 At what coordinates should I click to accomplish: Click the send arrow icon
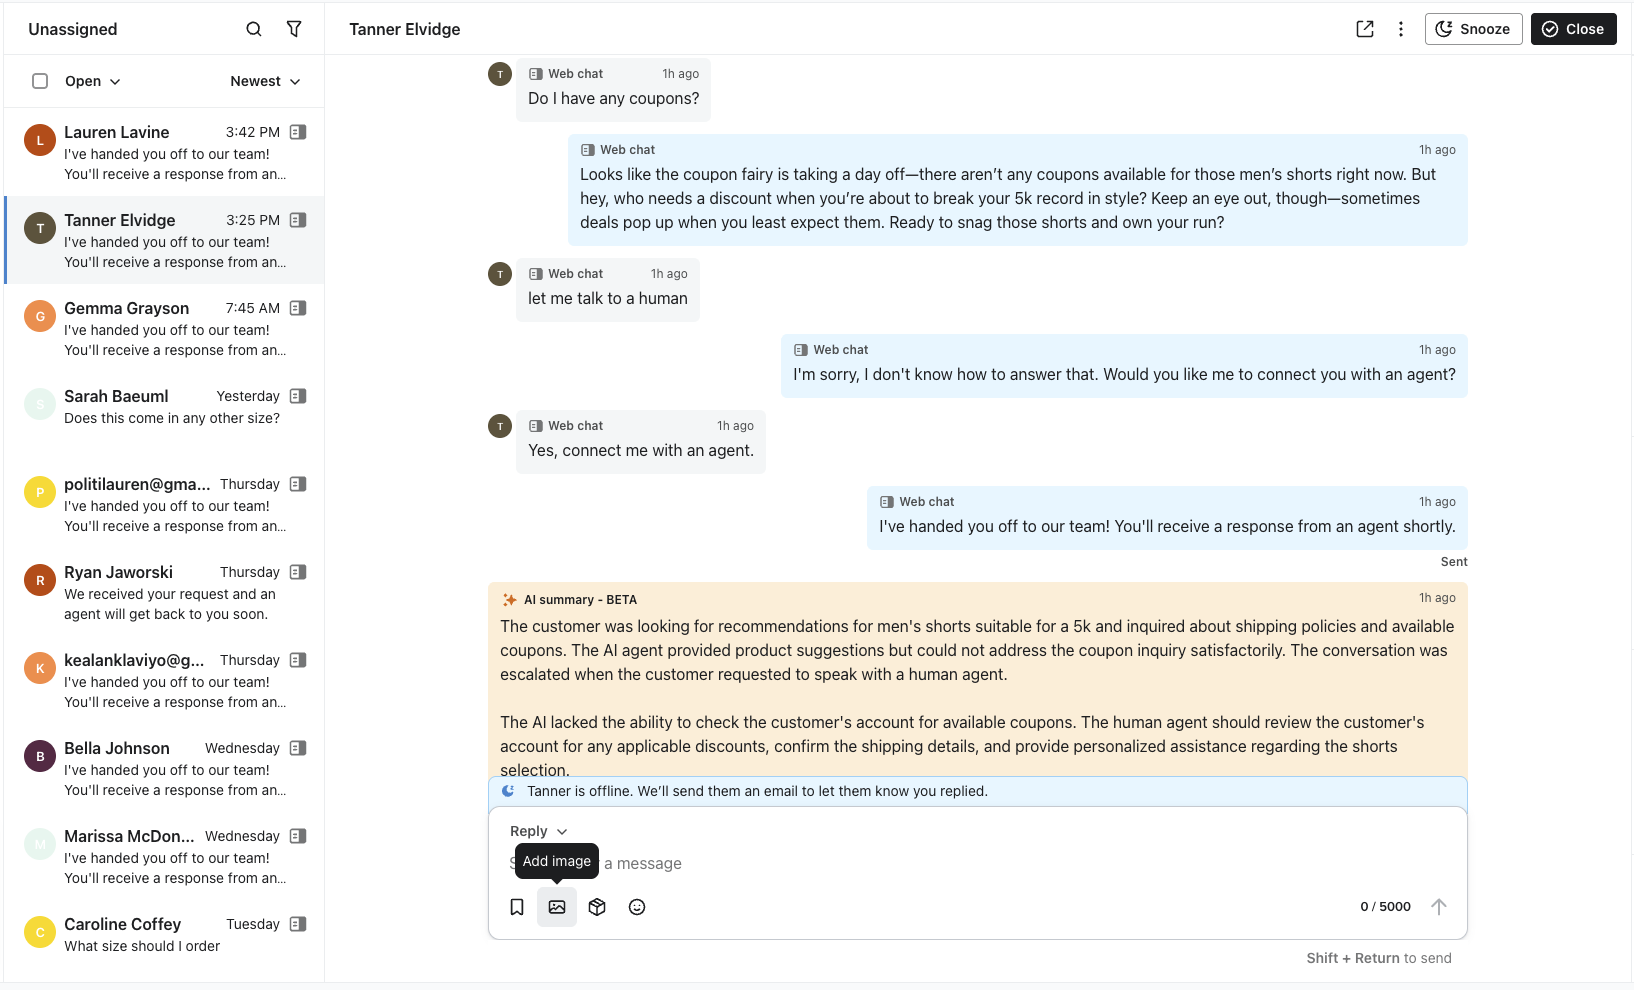(x=1438, y=907)
